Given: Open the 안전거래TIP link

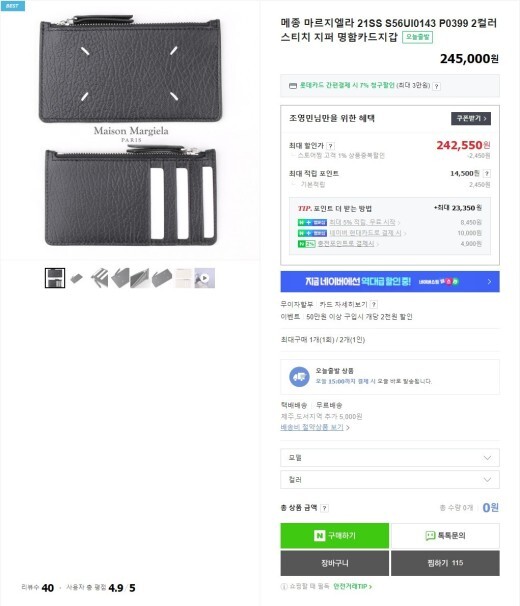Looking at the screenshot, I should [352, 587].
